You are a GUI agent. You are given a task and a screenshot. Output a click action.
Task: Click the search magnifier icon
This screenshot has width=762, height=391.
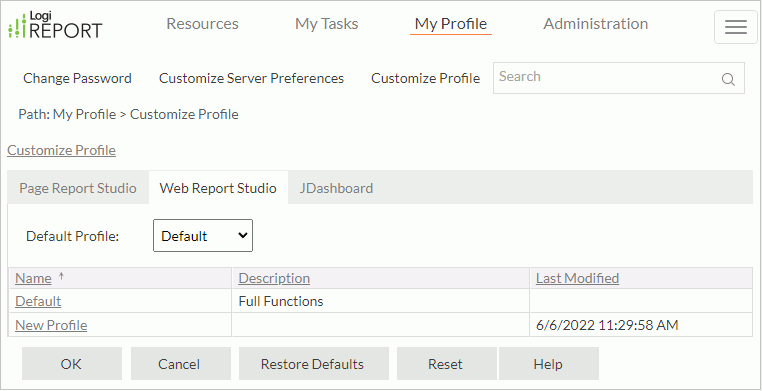[x=728, y=79]
